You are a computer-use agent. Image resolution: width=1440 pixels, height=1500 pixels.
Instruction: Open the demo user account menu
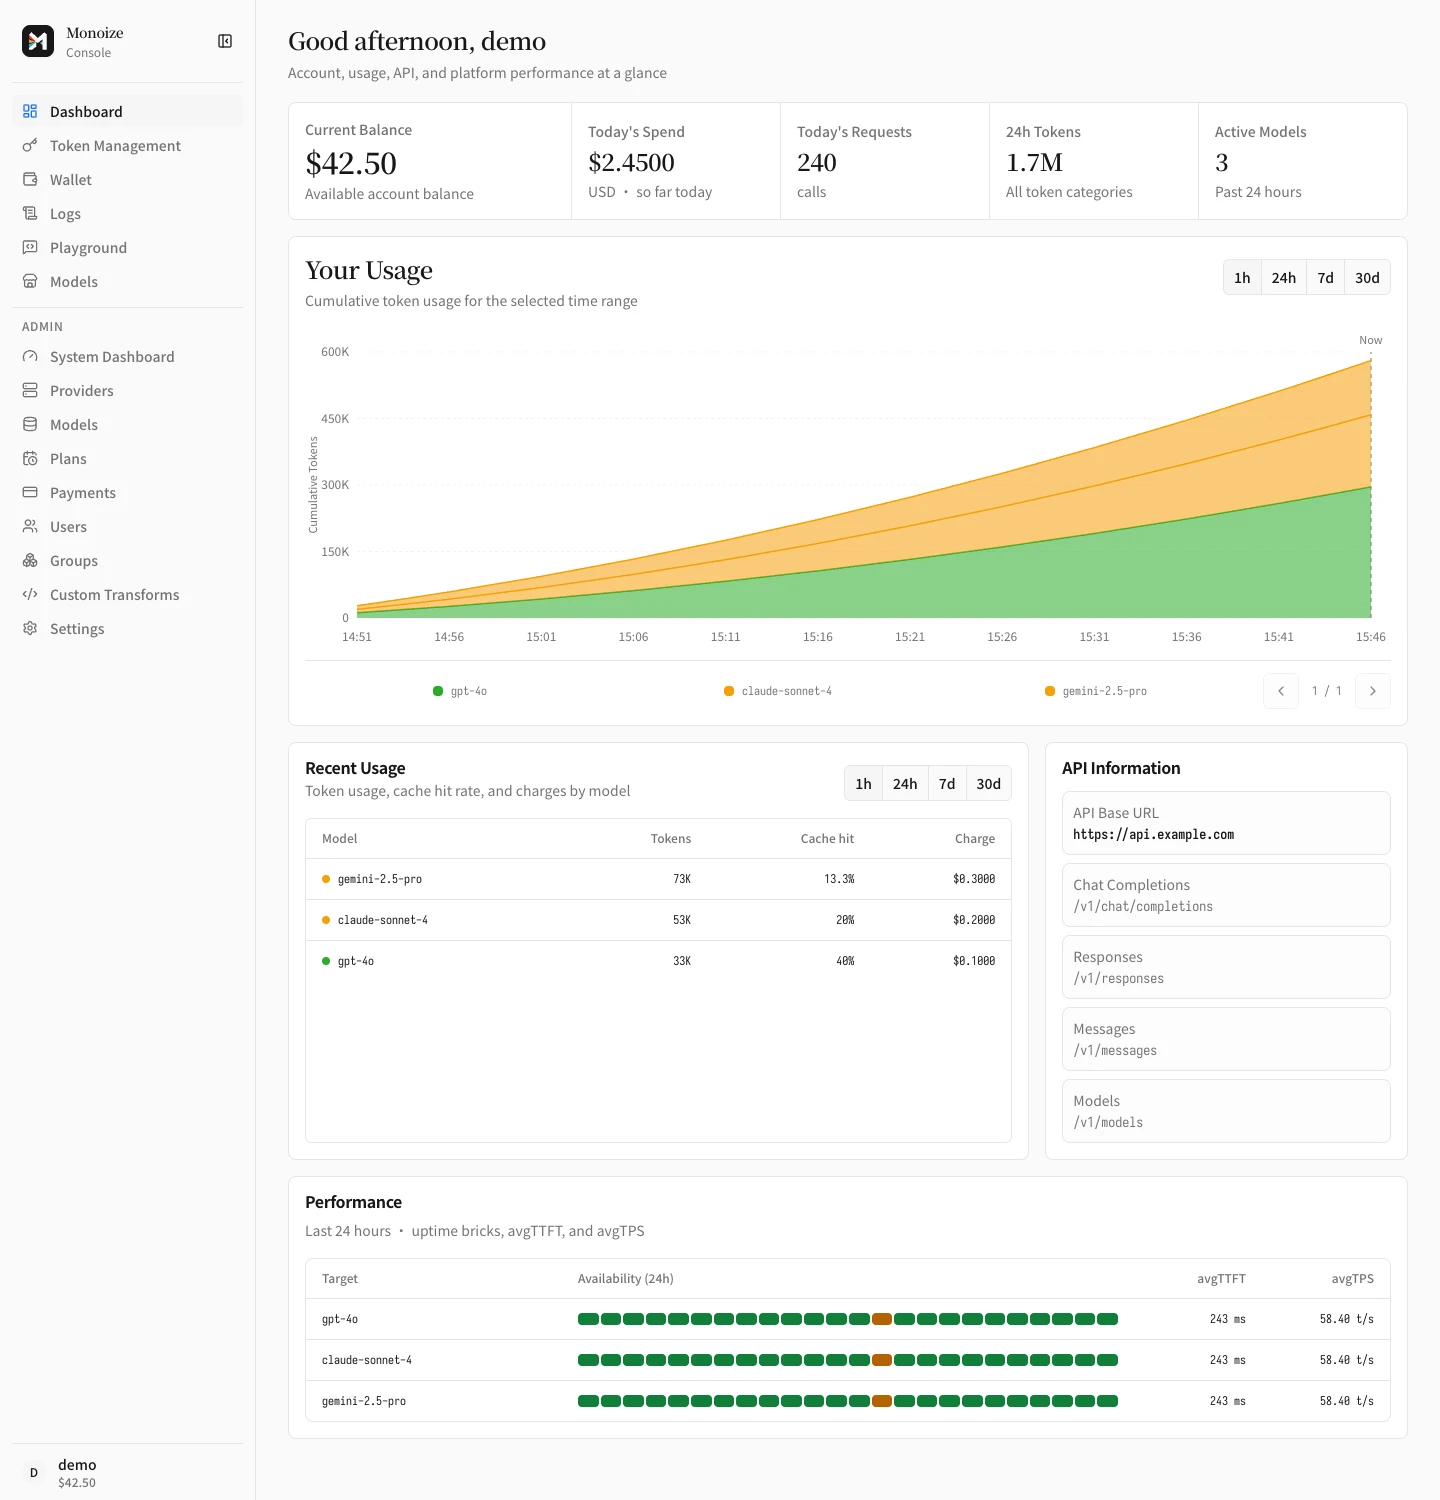pyautogui.click(x=127, y=1473)
